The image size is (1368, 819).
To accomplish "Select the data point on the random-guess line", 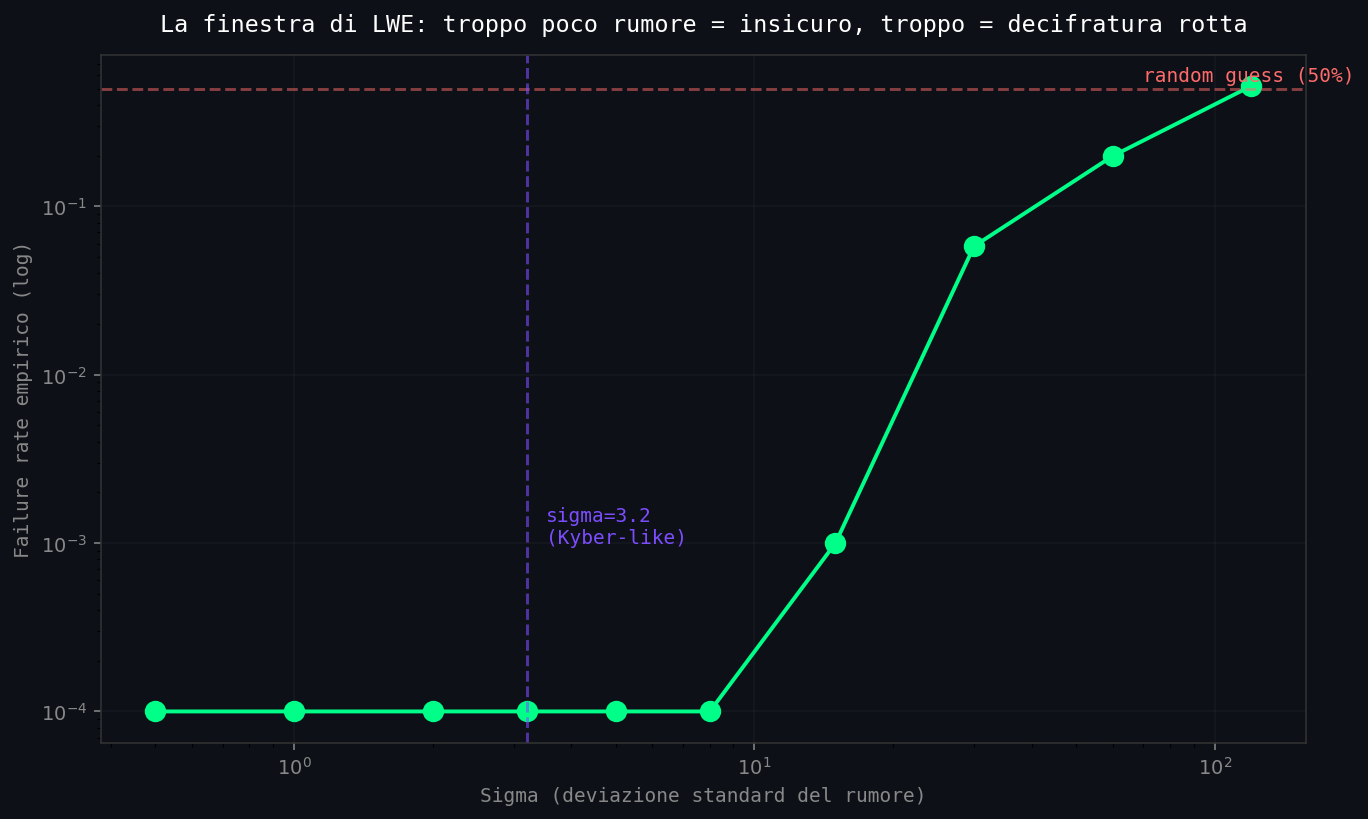I will point(1251,87).
